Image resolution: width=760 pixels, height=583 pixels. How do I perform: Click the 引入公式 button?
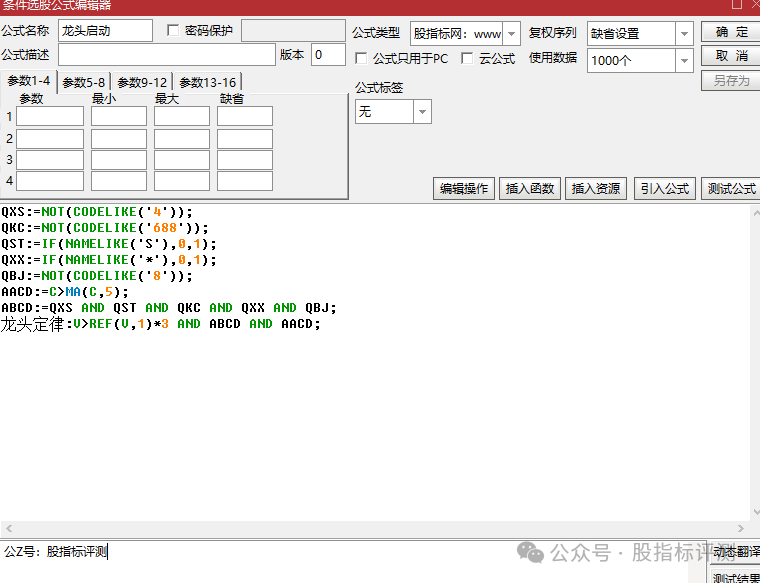pos(665,189)
